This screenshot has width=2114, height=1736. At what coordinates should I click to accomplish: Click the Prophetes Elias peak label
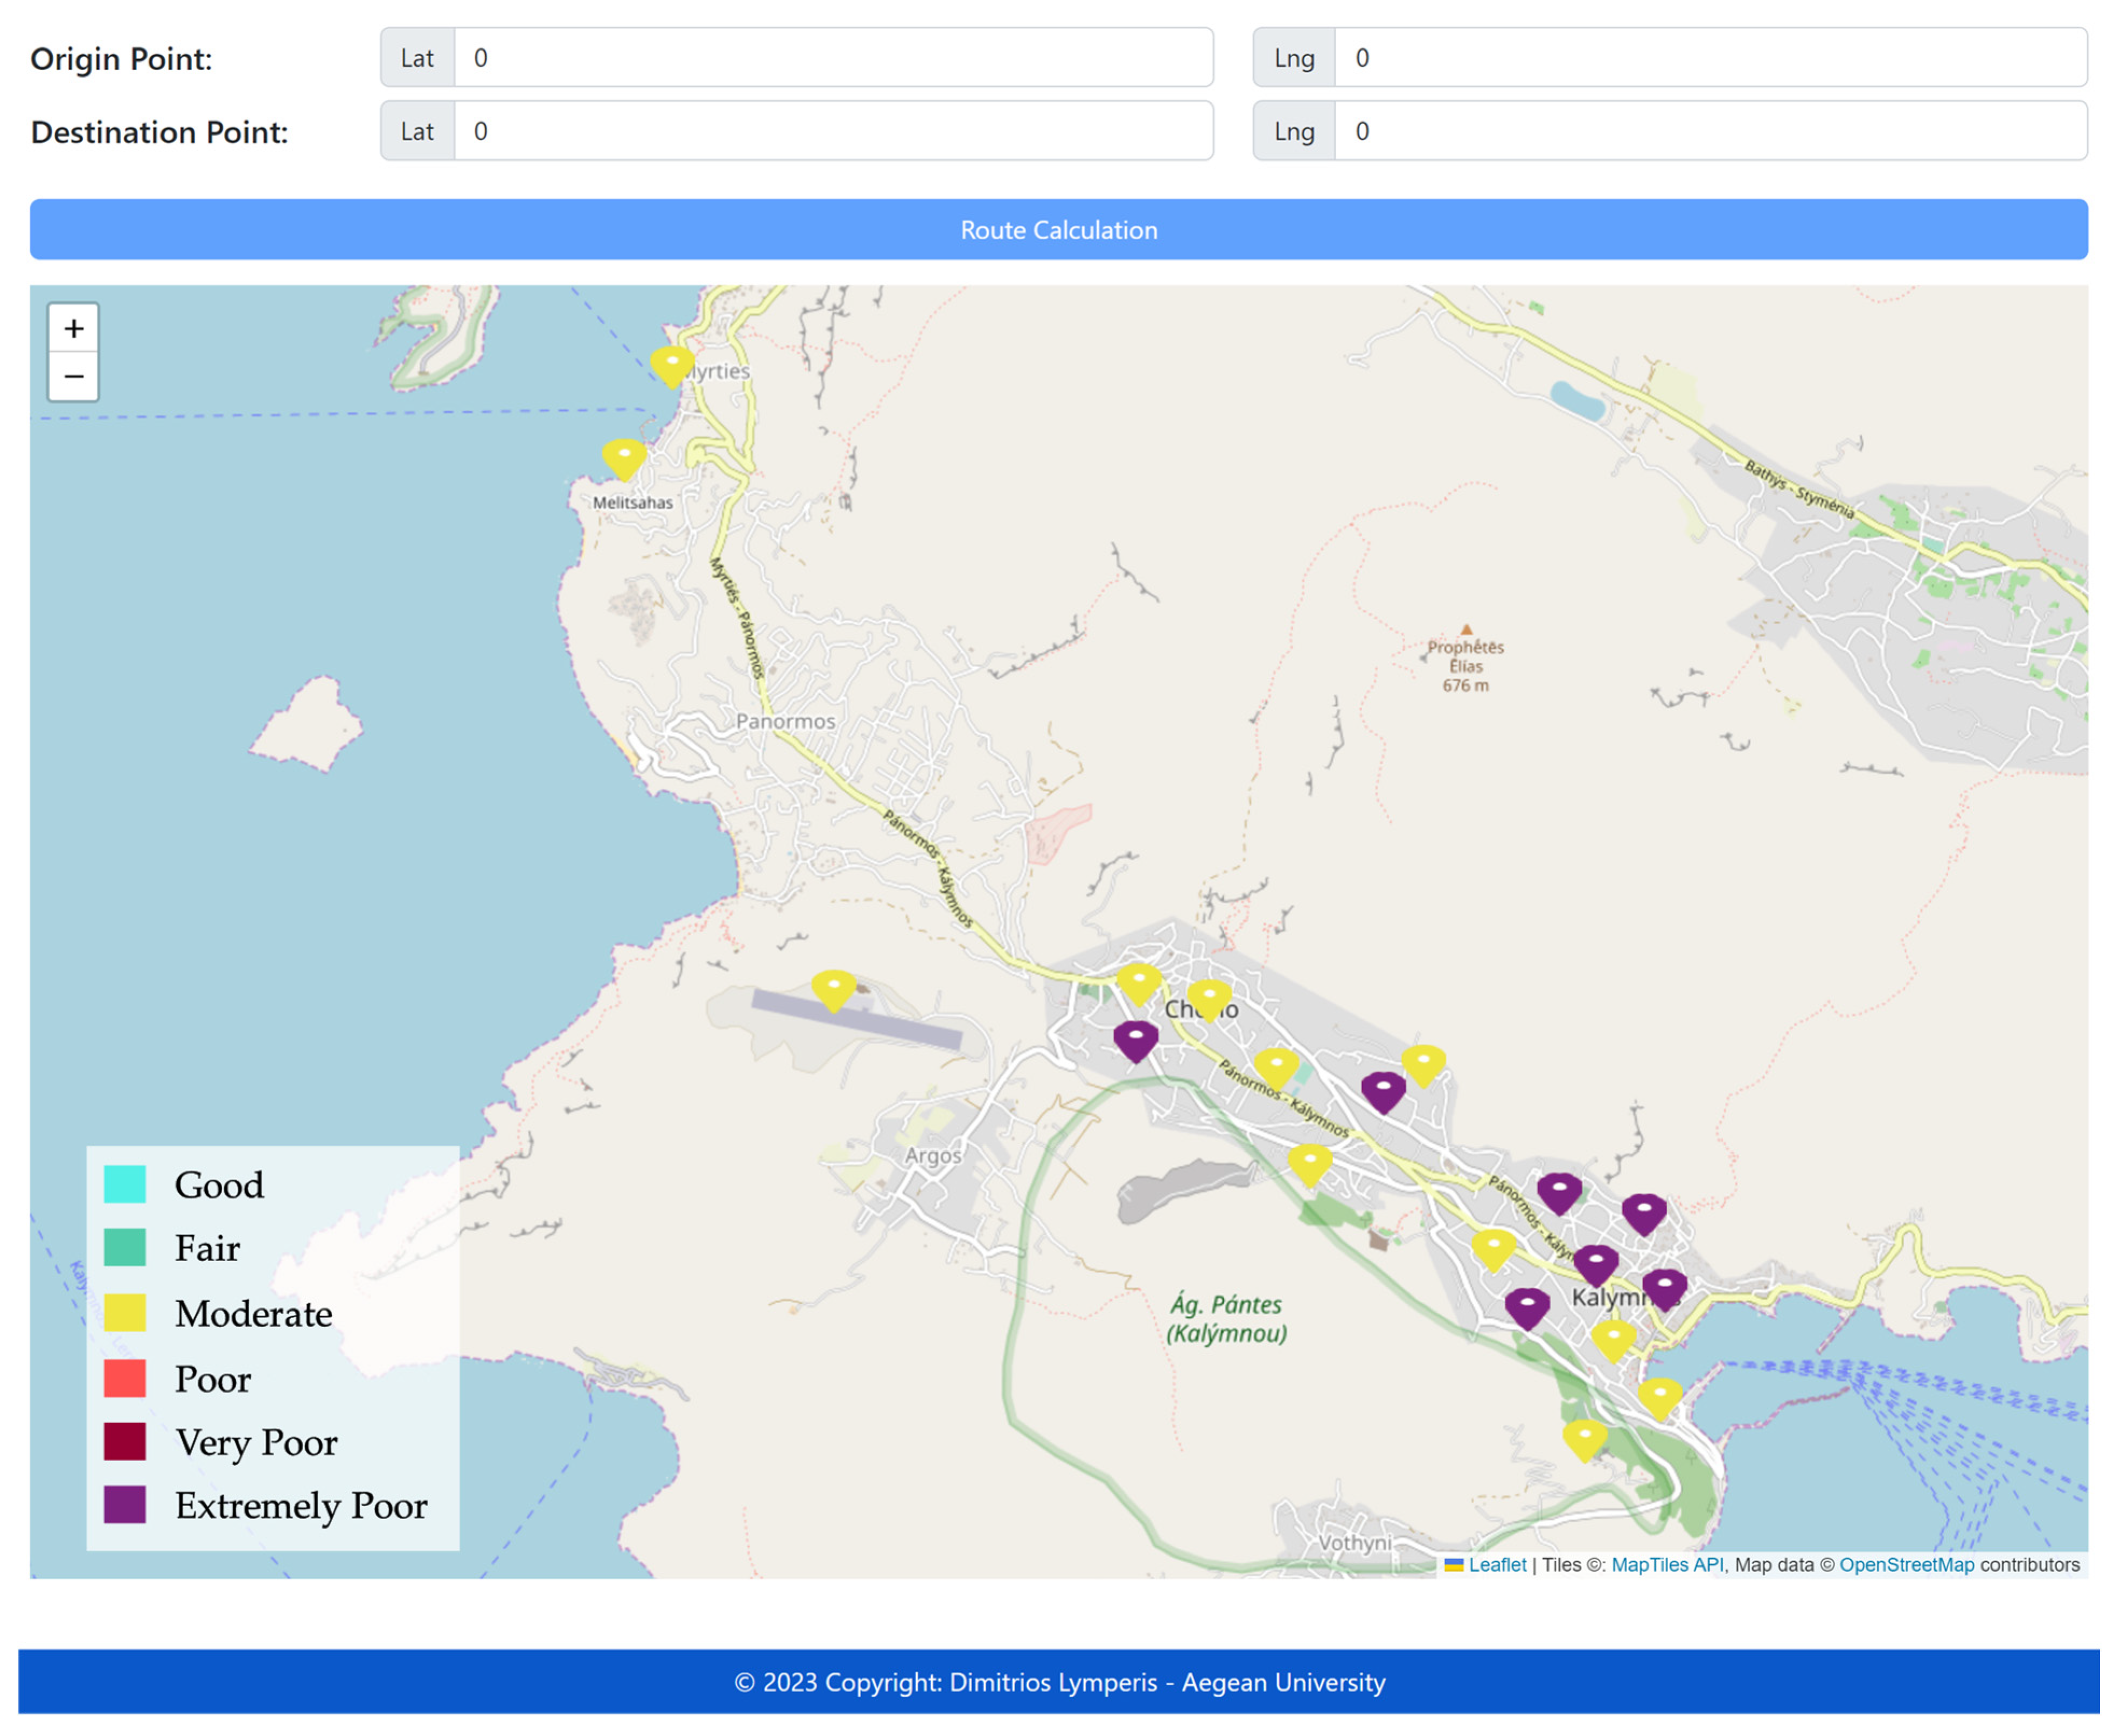pyautogui.click(x=1465, y=665)
